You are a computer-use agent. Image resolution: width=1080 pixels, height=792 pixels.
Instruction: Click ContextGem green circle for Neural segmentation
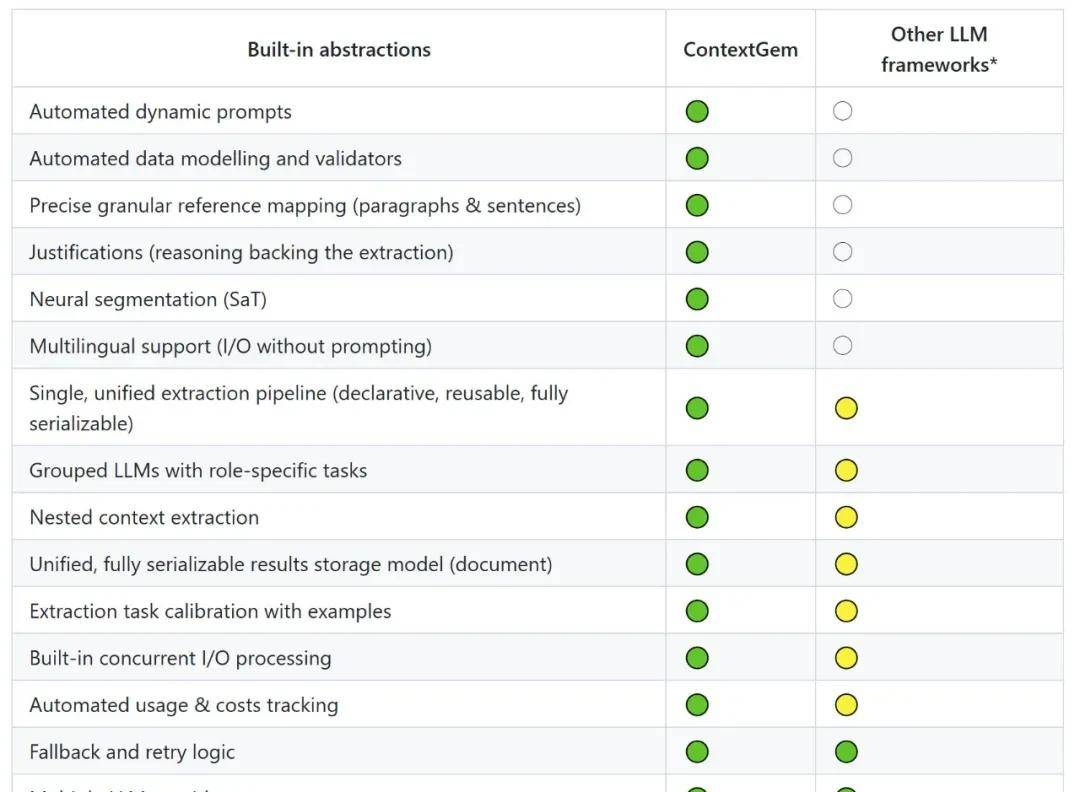coord(697,299)
